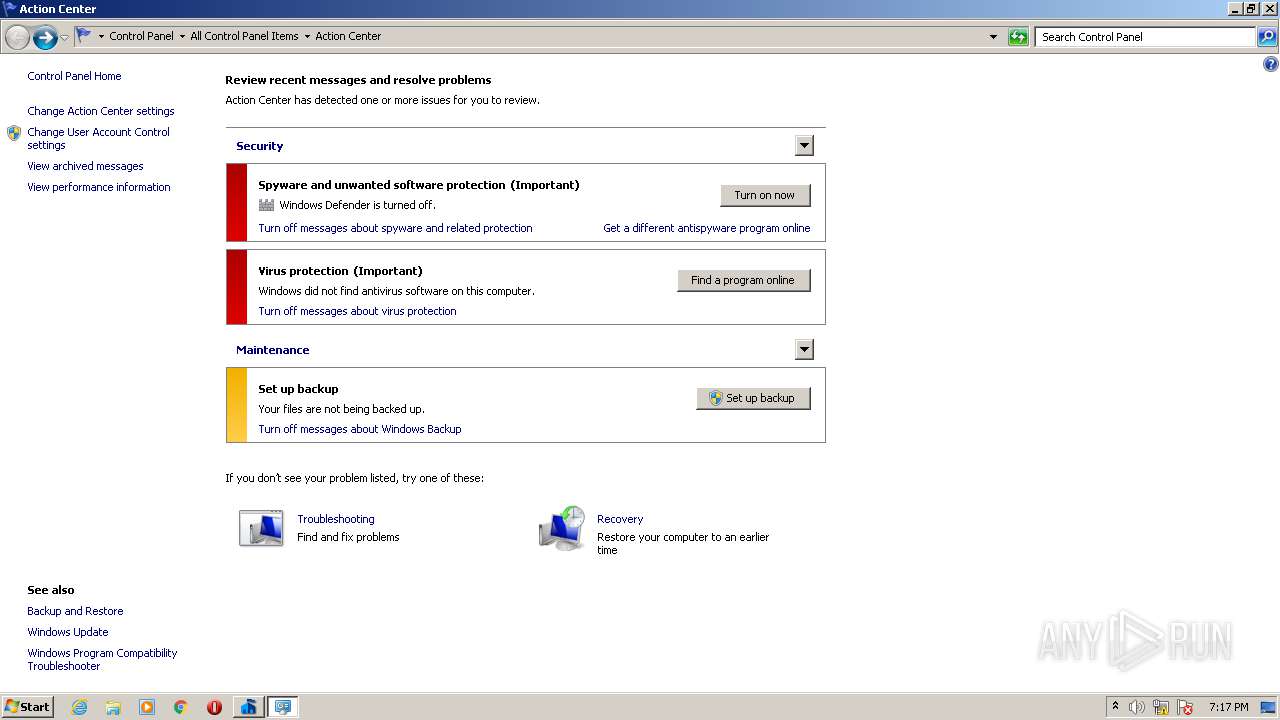Open the Start menu

pos(28,706)
